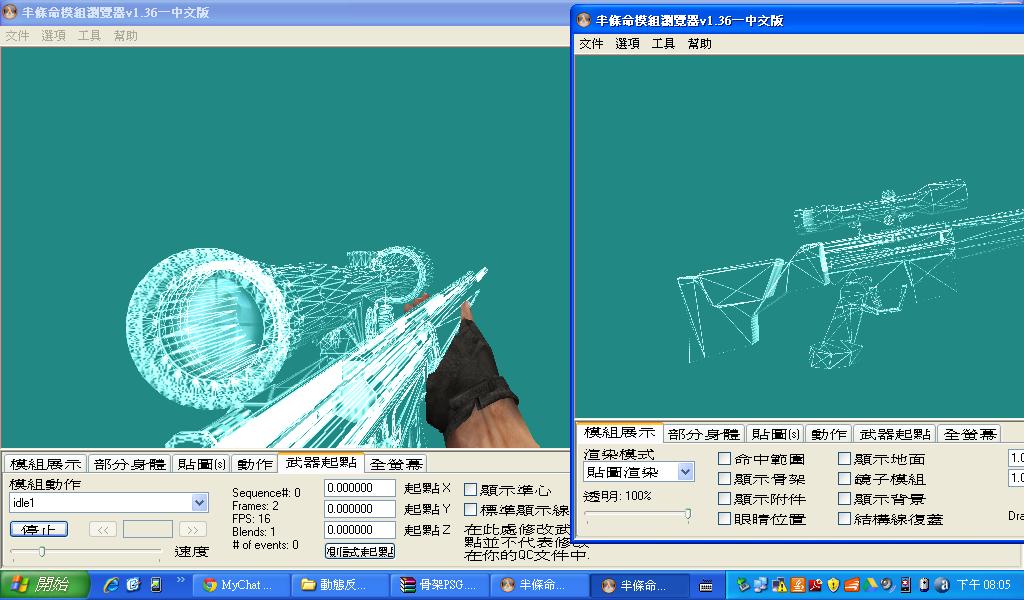Click the back viewer window's title bar icon
Viewport: 1024px width, 600px height.
coord(10,12)
